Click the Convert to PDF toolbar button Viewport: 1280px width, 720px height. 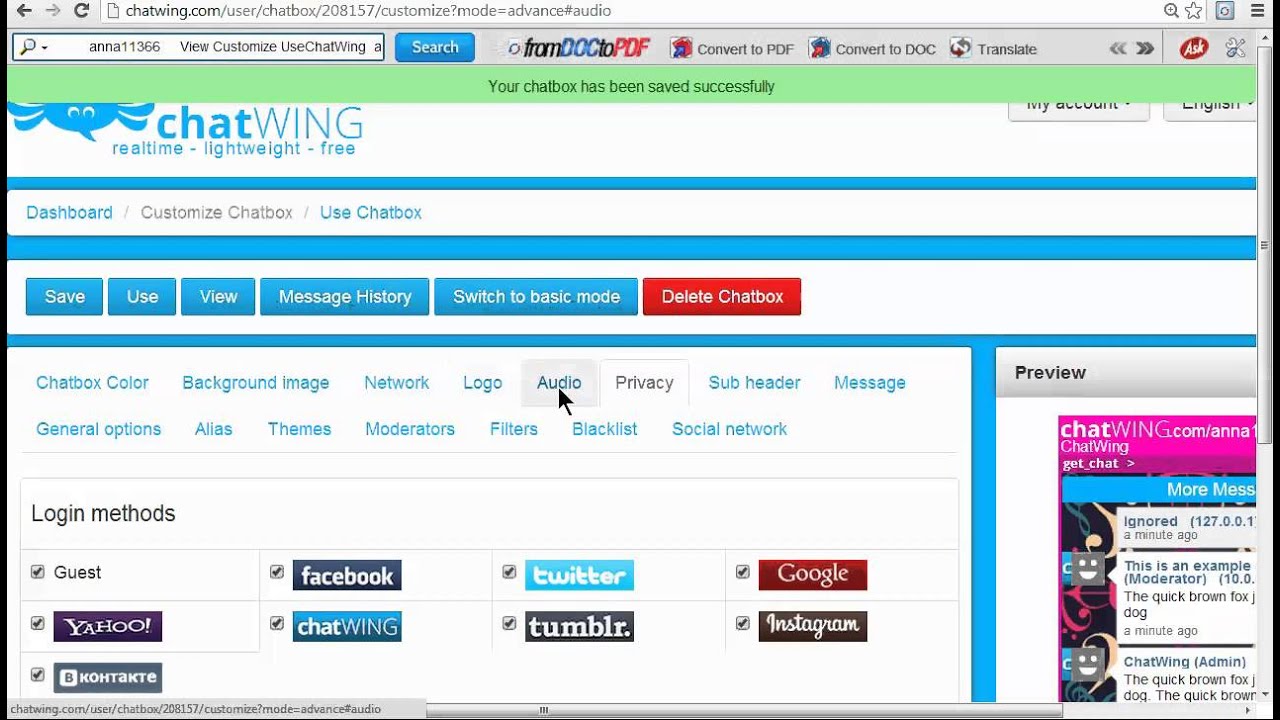click(733, 48)
